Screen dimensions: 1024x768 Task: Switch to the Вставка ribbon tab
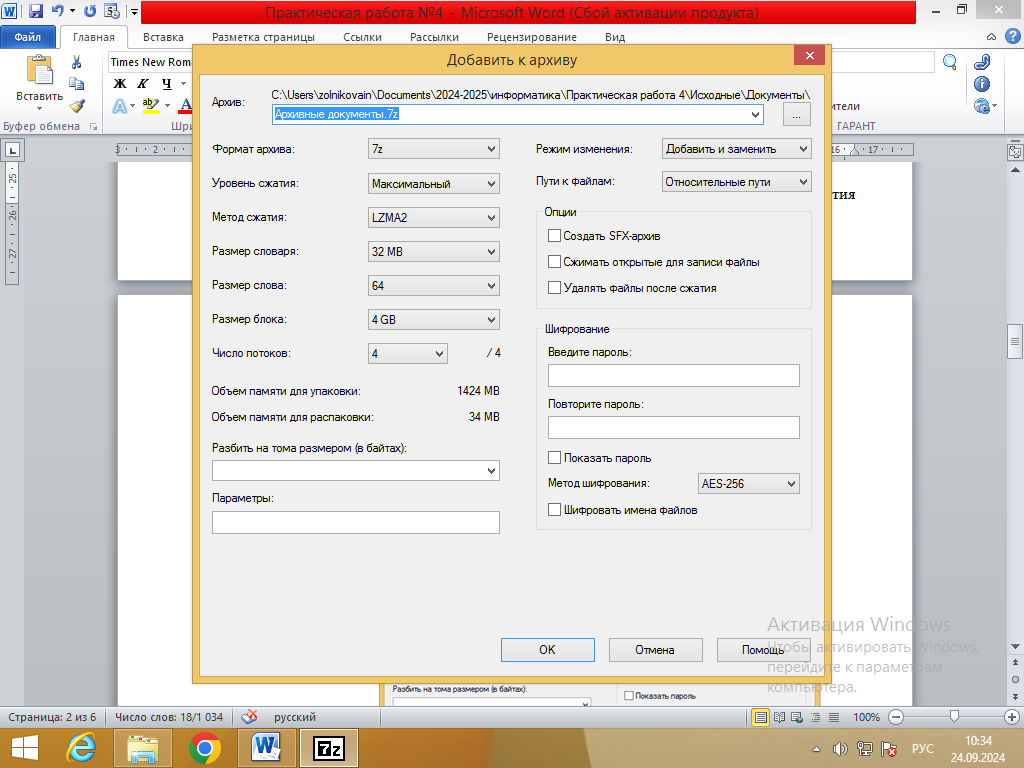[x=163, y=37]
